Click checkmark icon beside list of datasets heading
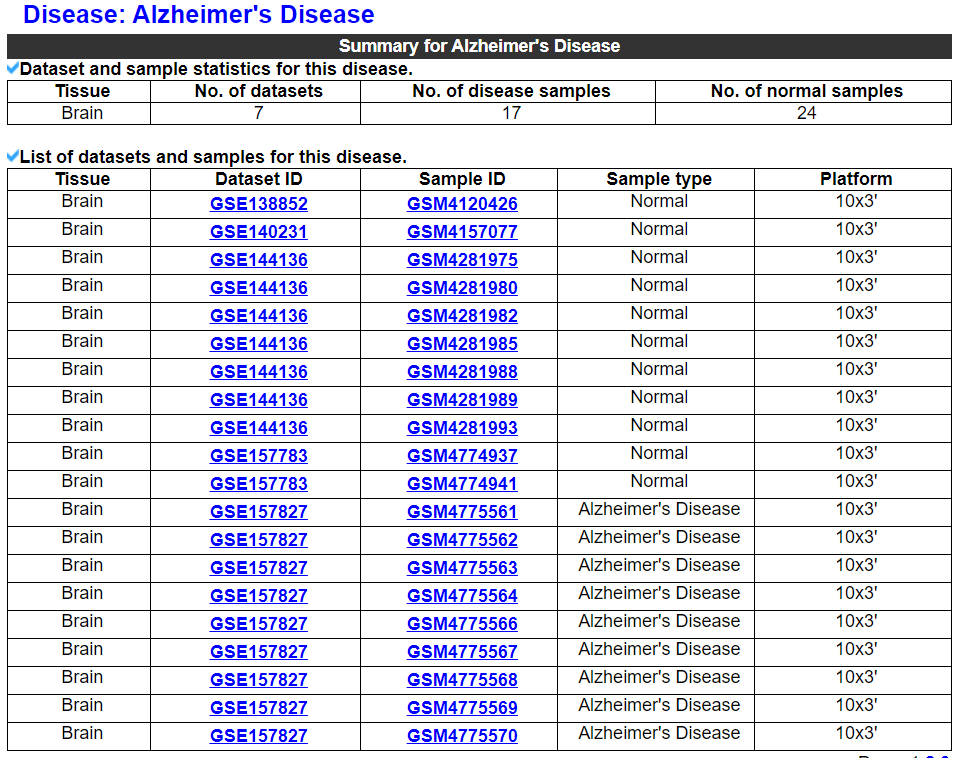 (x=12, y=157)
